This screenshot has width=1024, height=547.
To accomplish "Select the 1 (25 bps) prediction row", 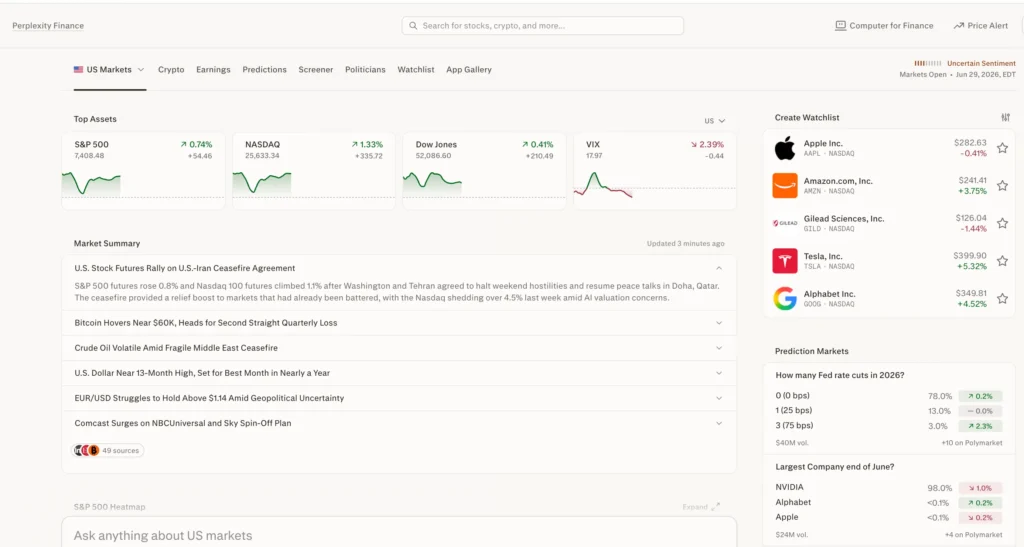I will pyautogui.click(x=888, y=411).
